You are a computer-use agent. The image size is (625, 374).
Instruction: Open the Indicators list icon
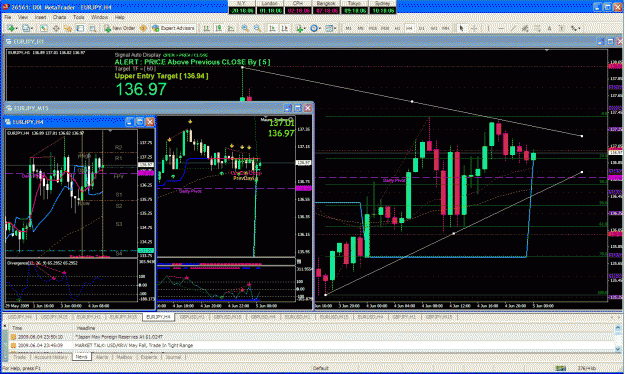click(299, 28)
